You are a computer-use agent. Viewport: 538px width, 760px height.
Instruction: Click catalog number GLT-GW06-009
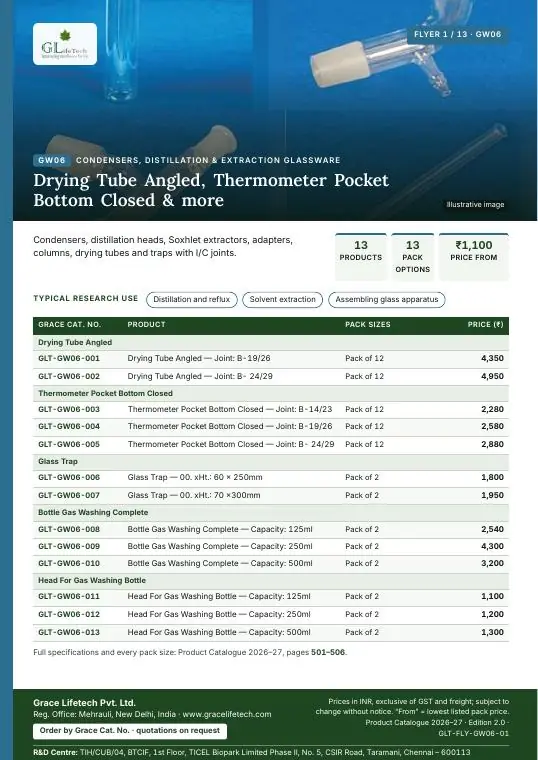click(69, 546)
